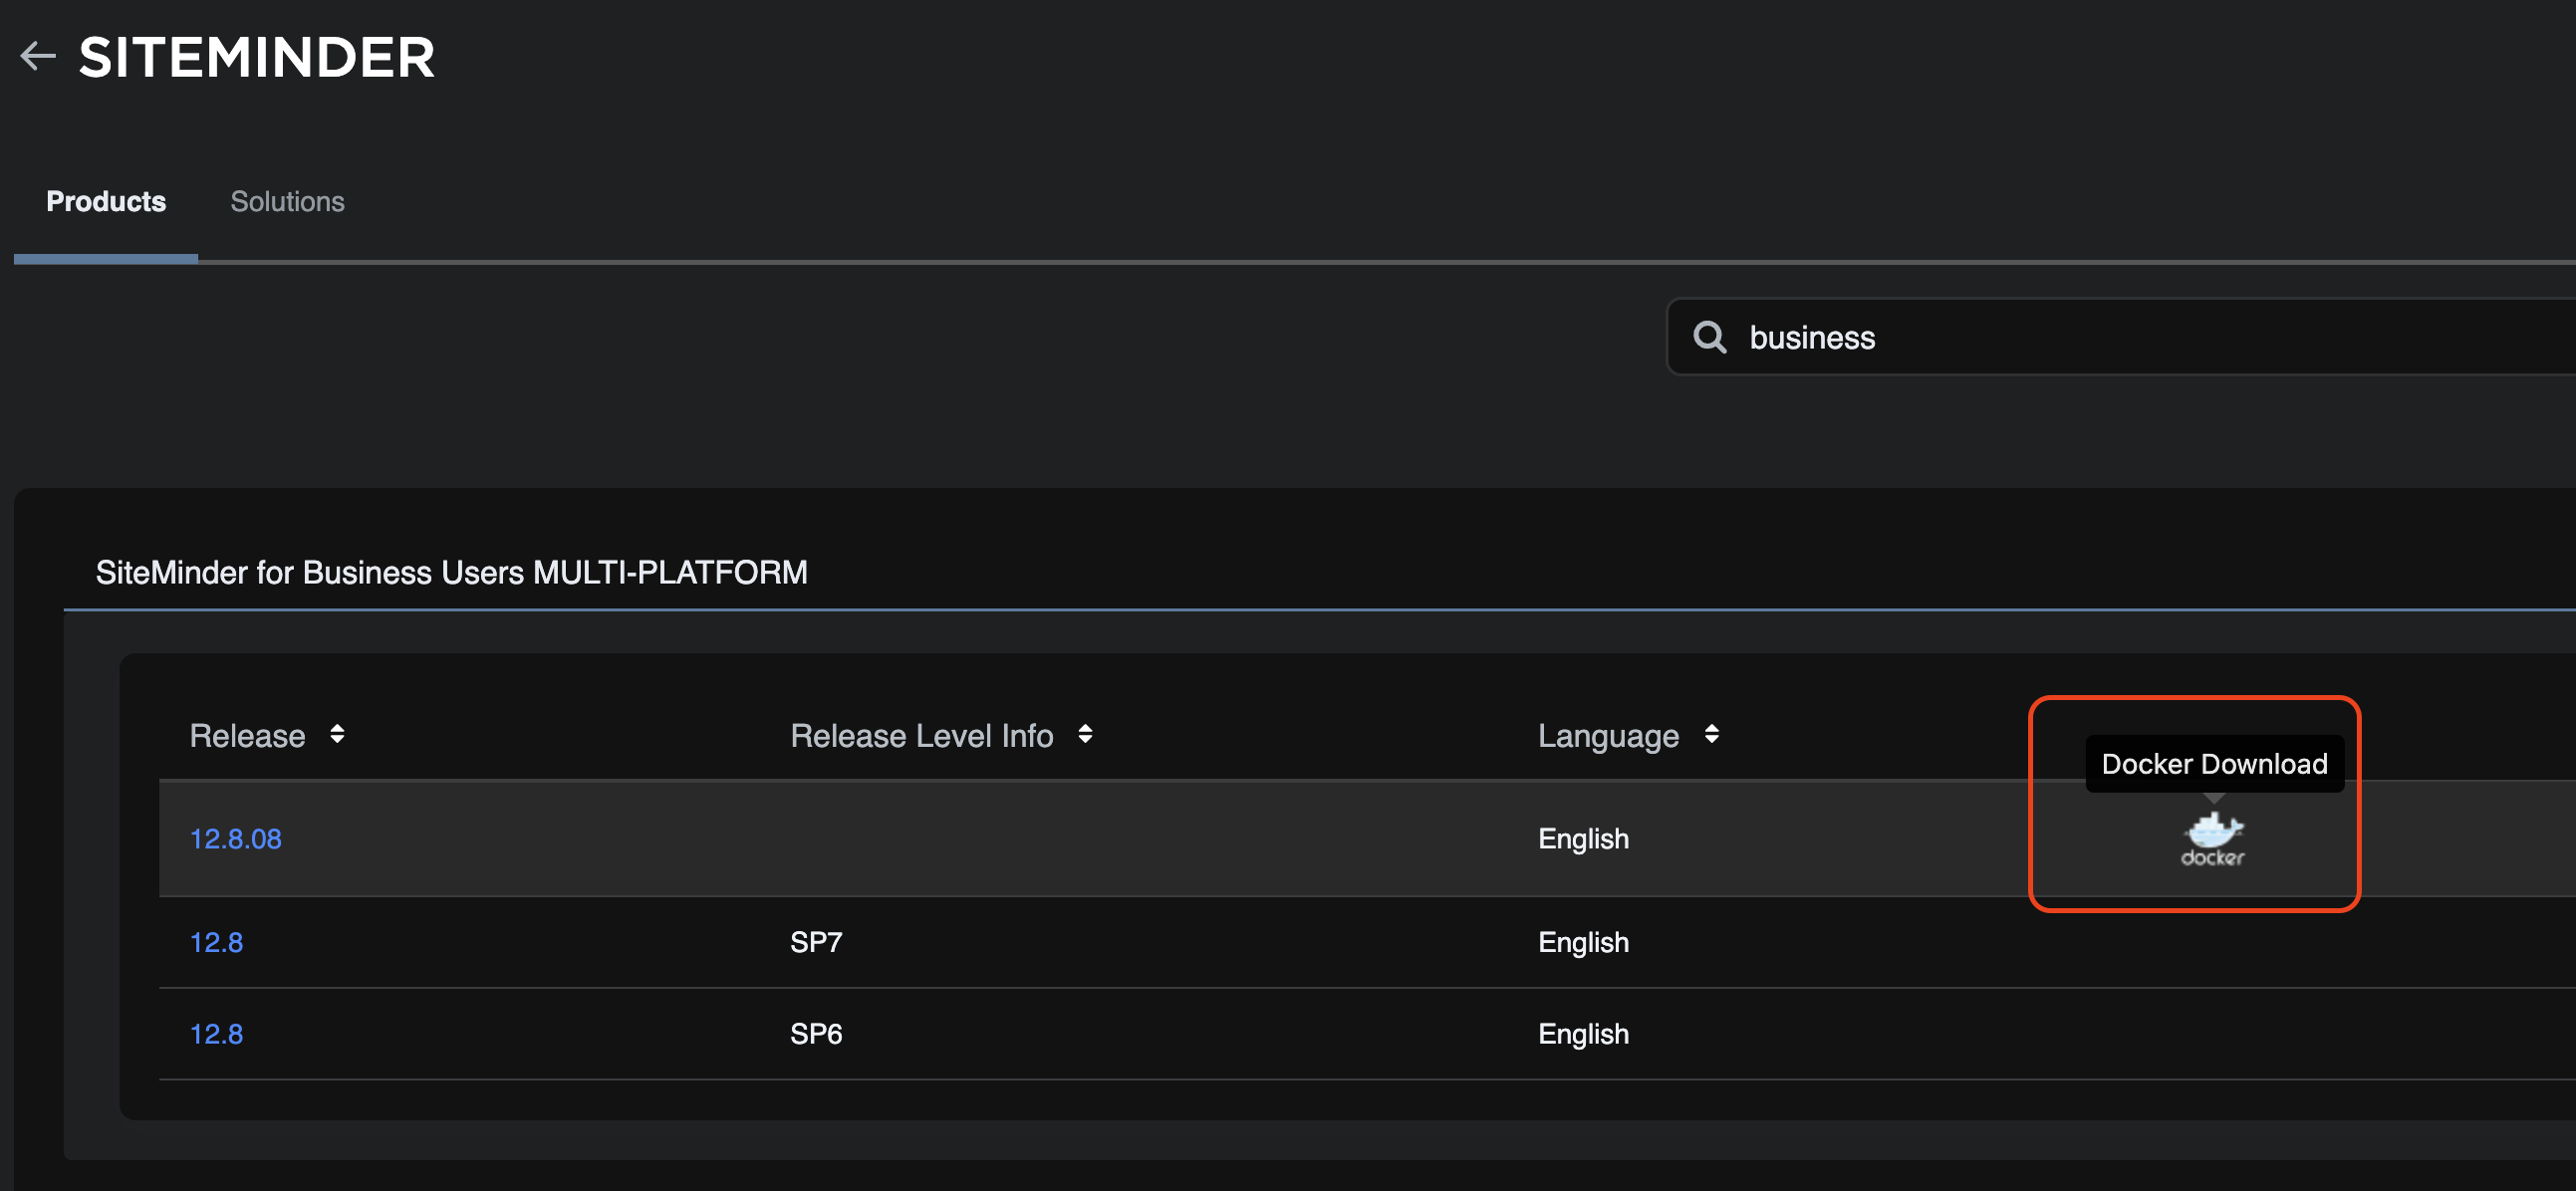Click the Language column header text
2576x1191 pixels.
(1608, 736)
